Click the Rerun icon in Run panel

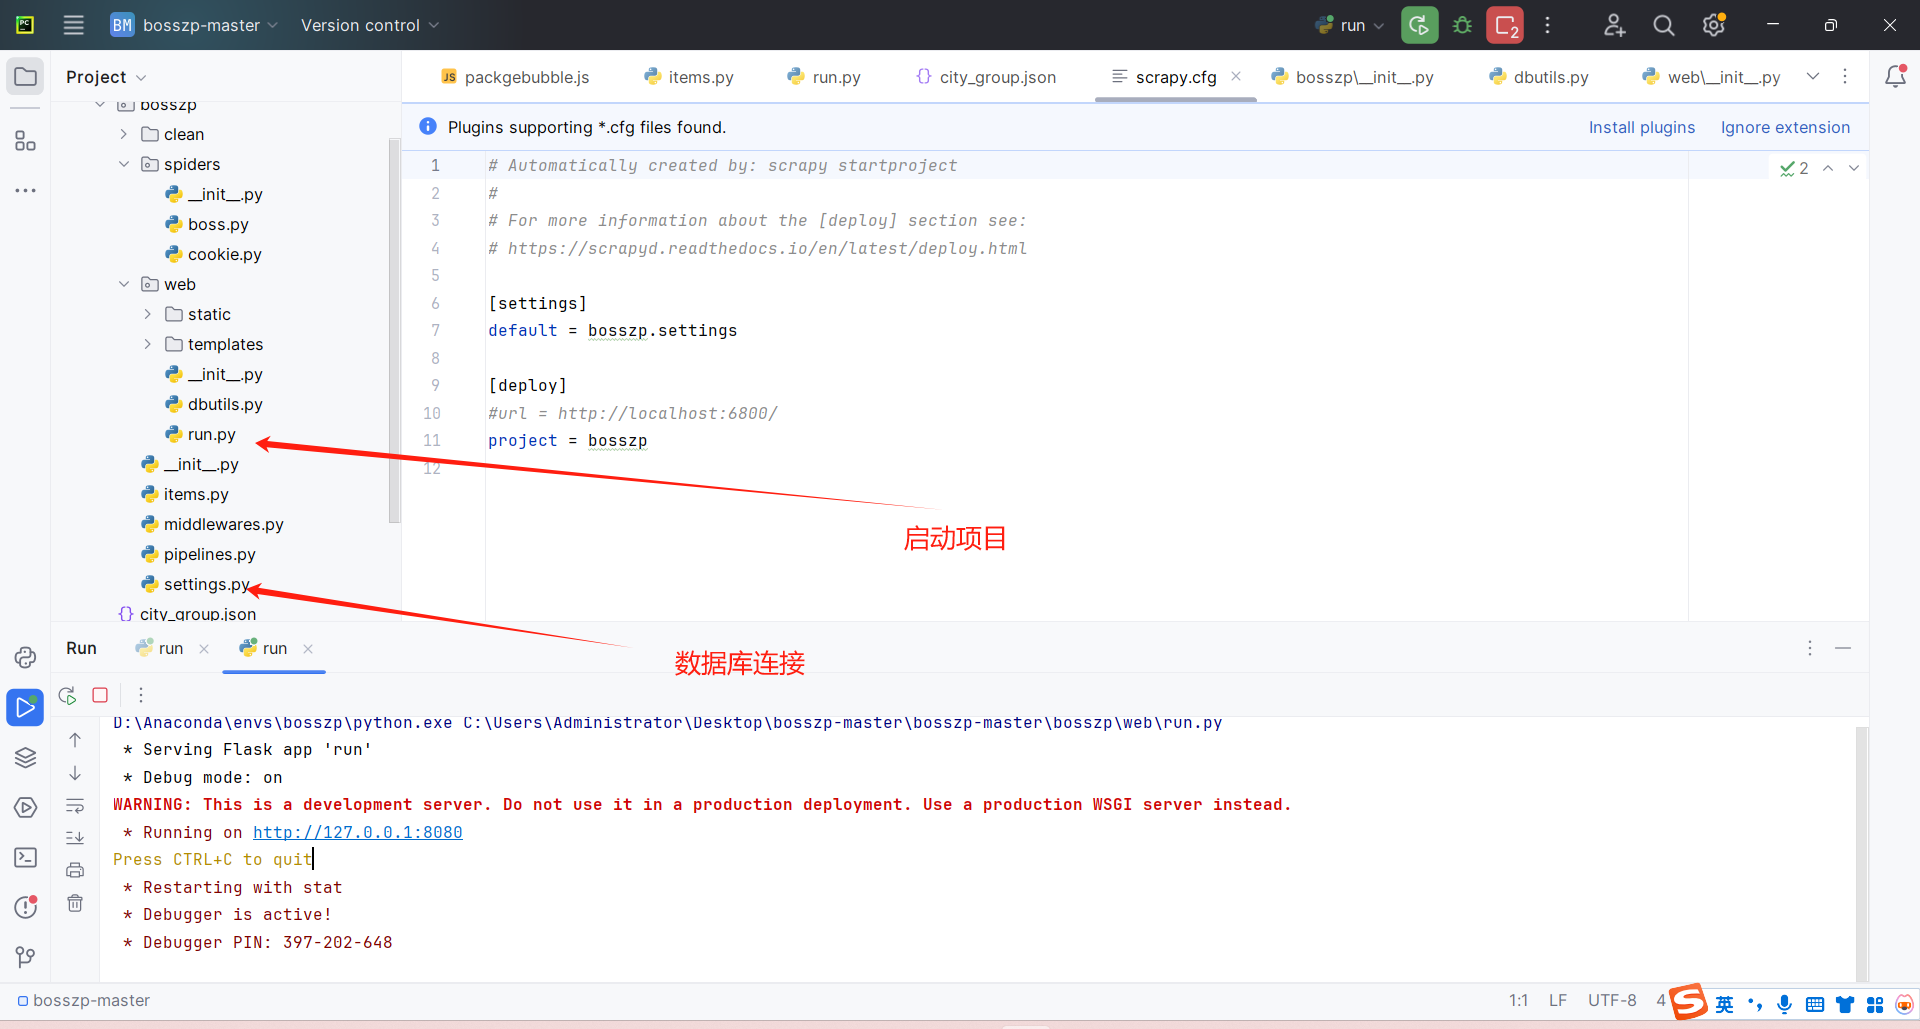[66, 694]
